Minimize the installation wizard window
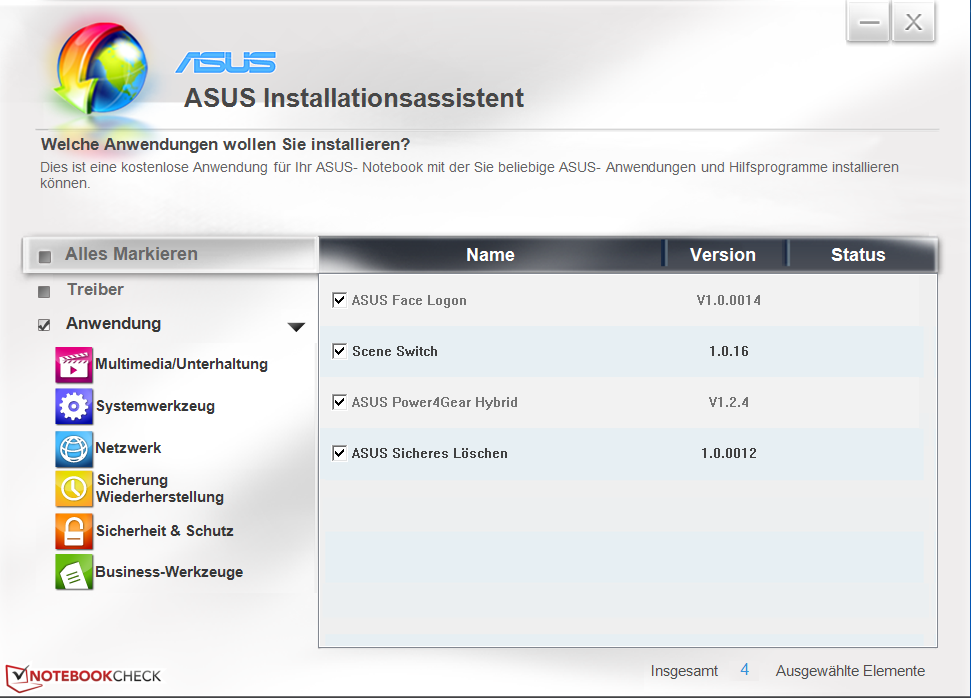971x698 pixels. 869,22
